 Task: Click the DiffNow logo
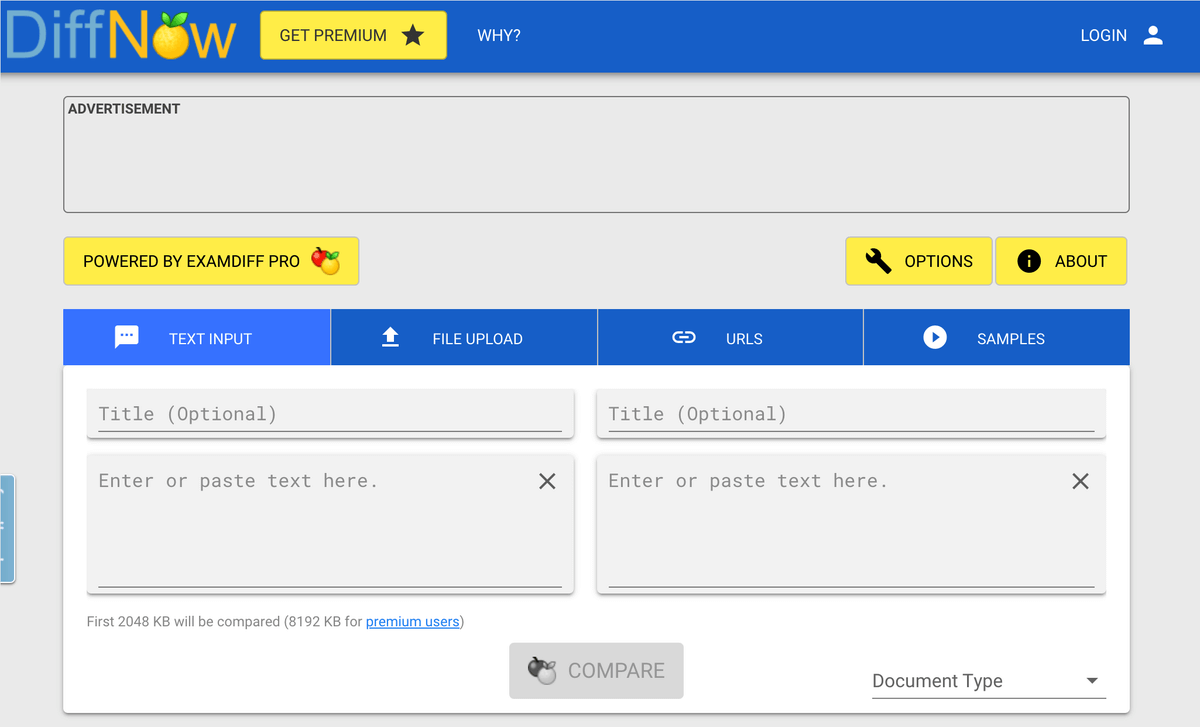tap(121, 36)
